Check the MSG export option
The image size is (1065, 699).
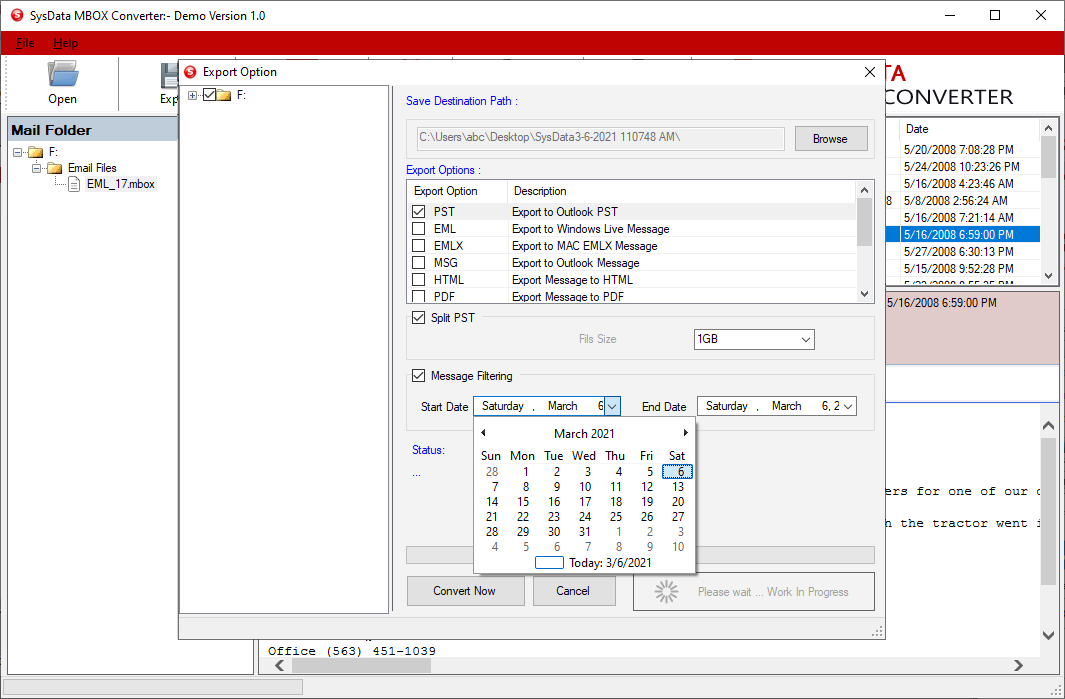418,263
